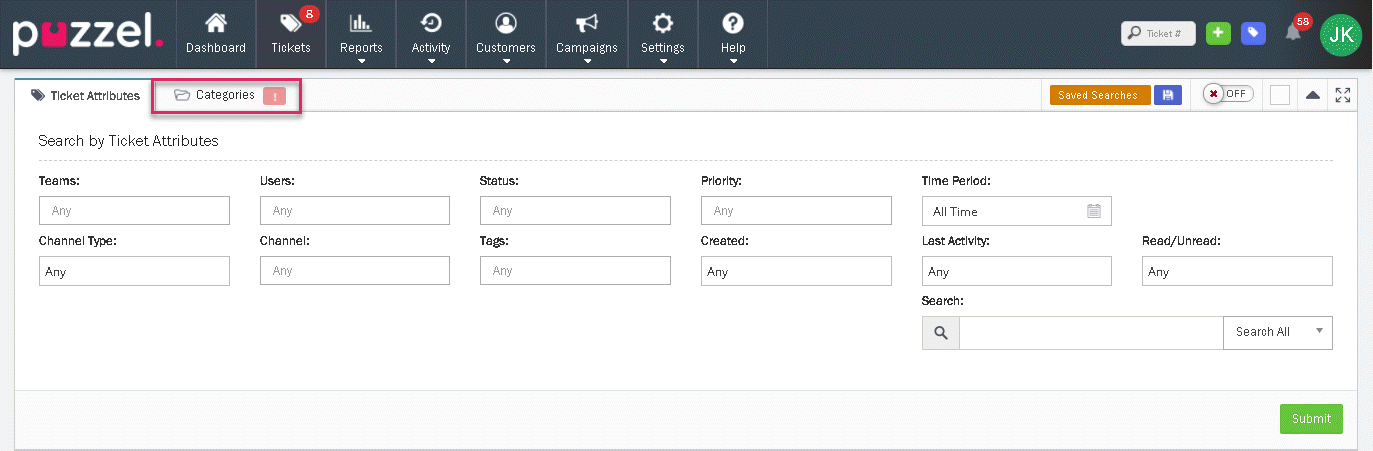
Task: Click the JK user avatar
Action: tap(1340, 34)
